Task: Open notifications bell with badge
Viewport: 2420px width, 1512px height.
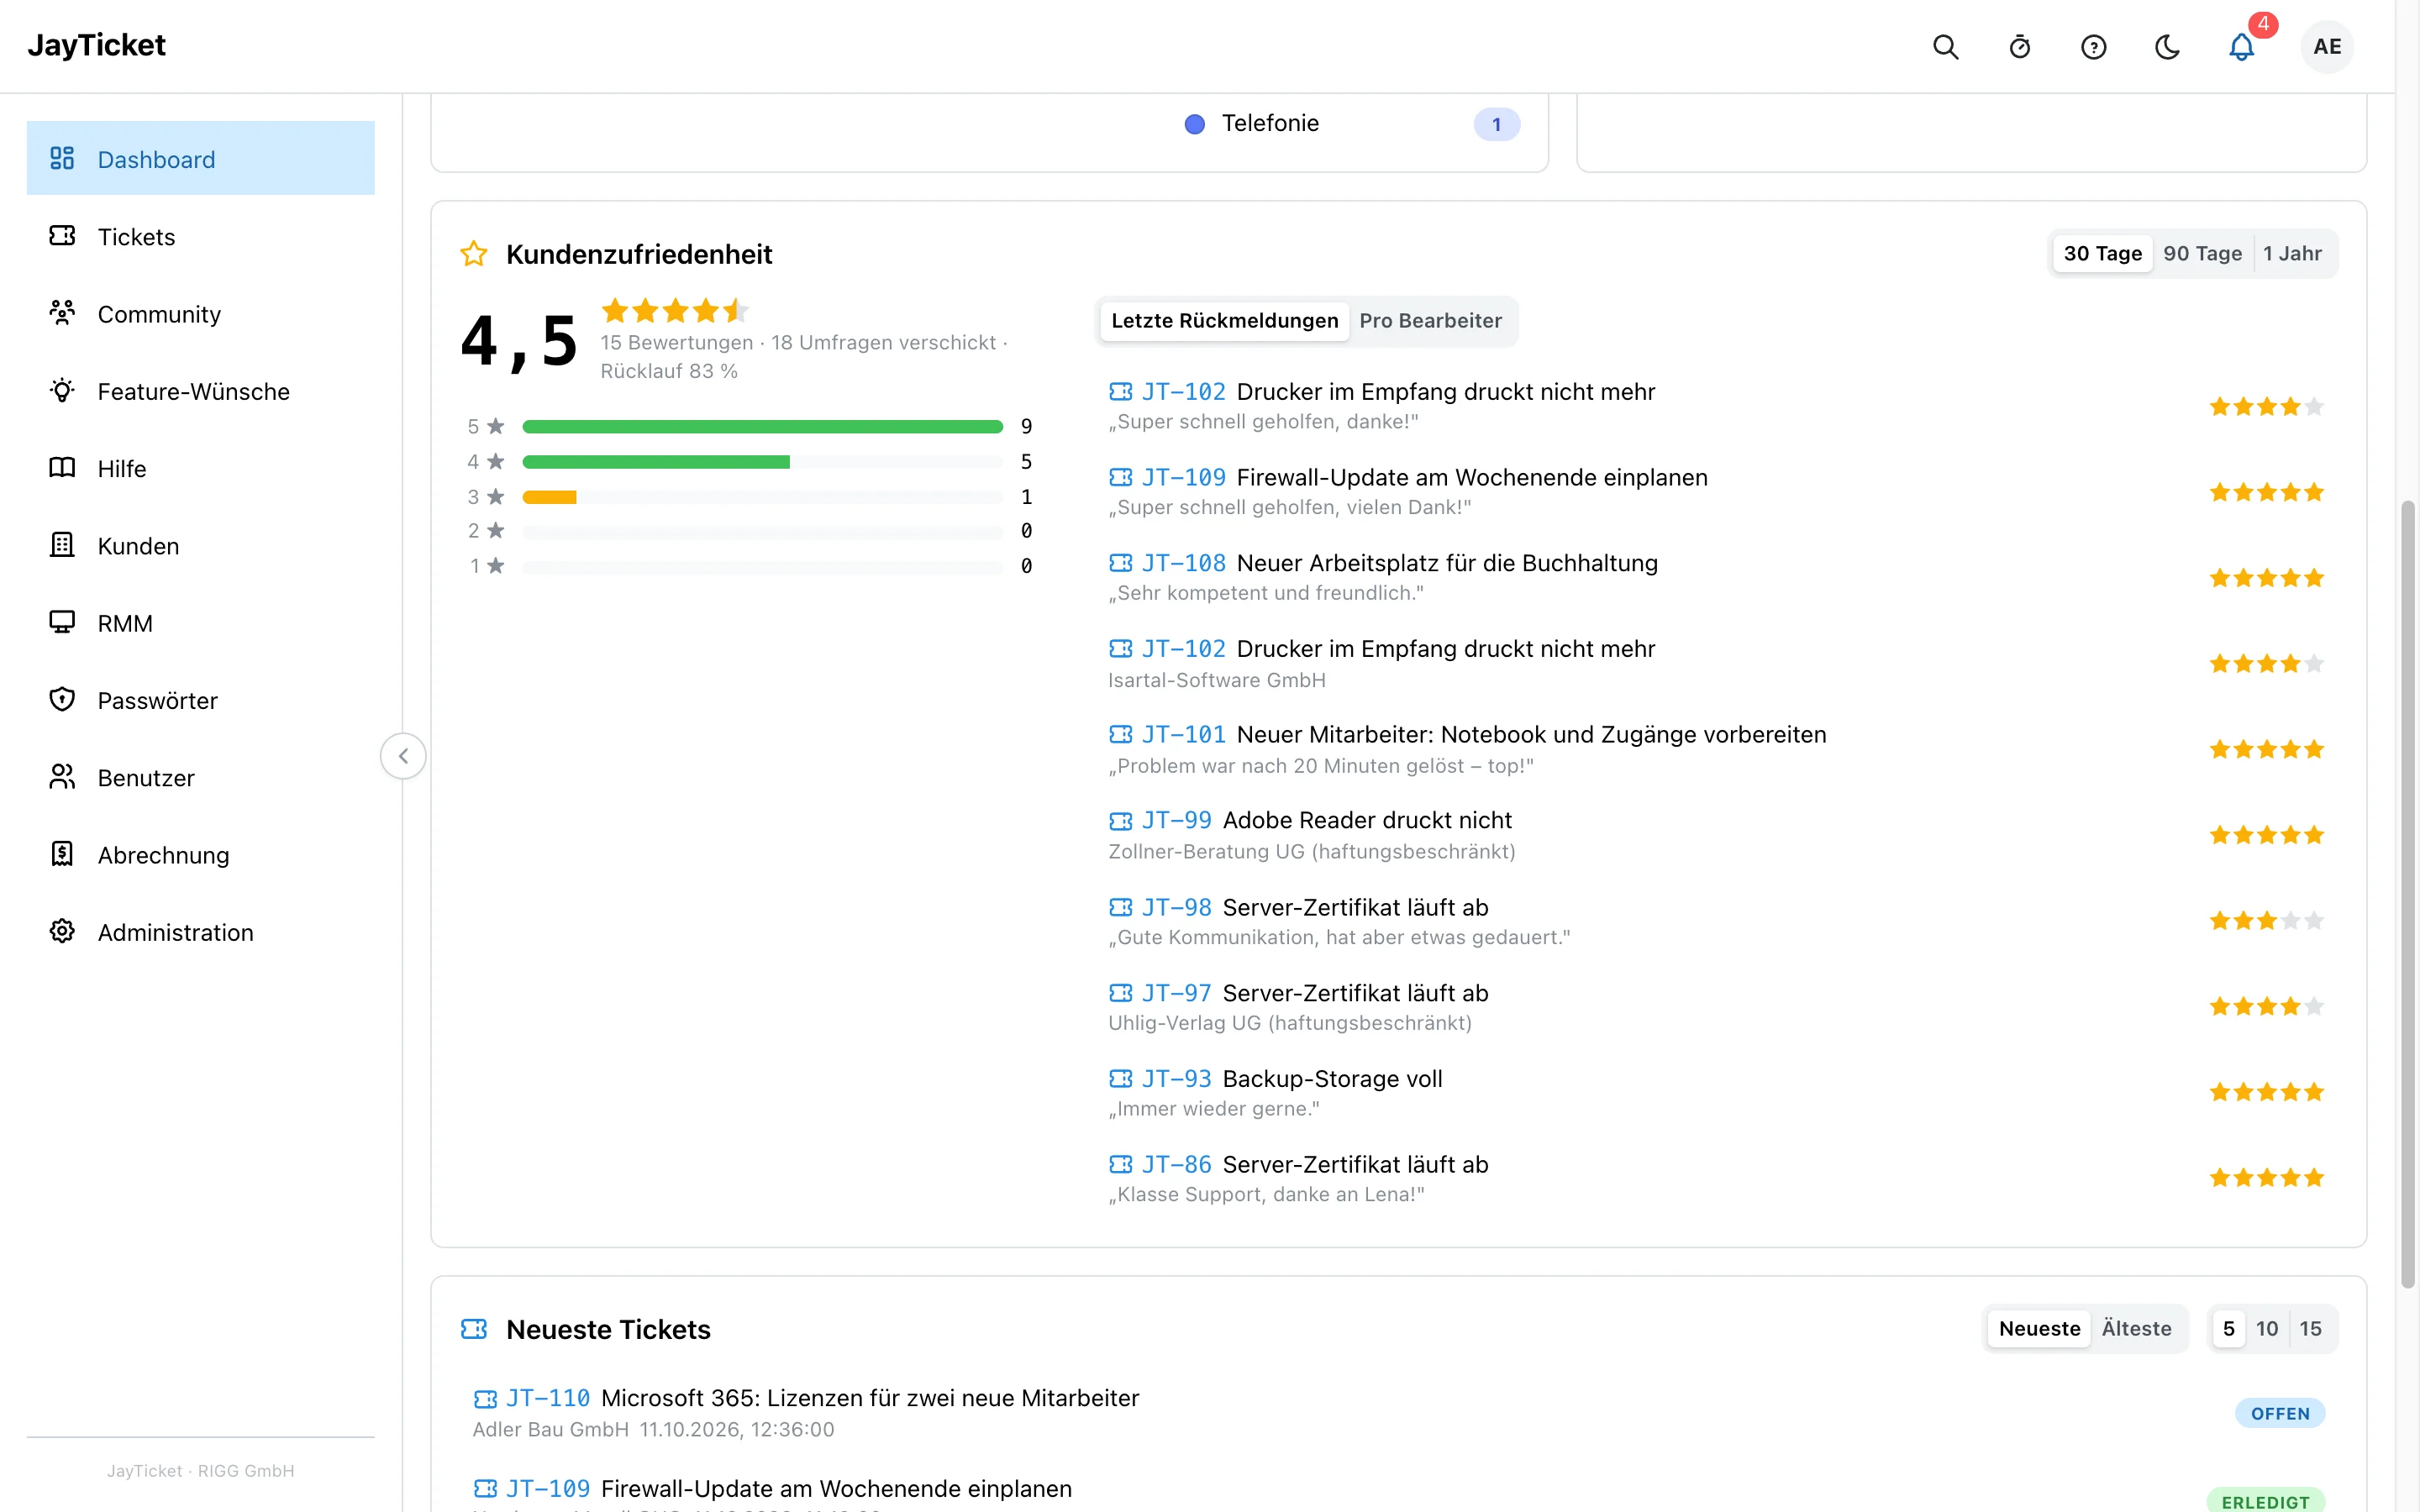Action: tap(2241, 47)
